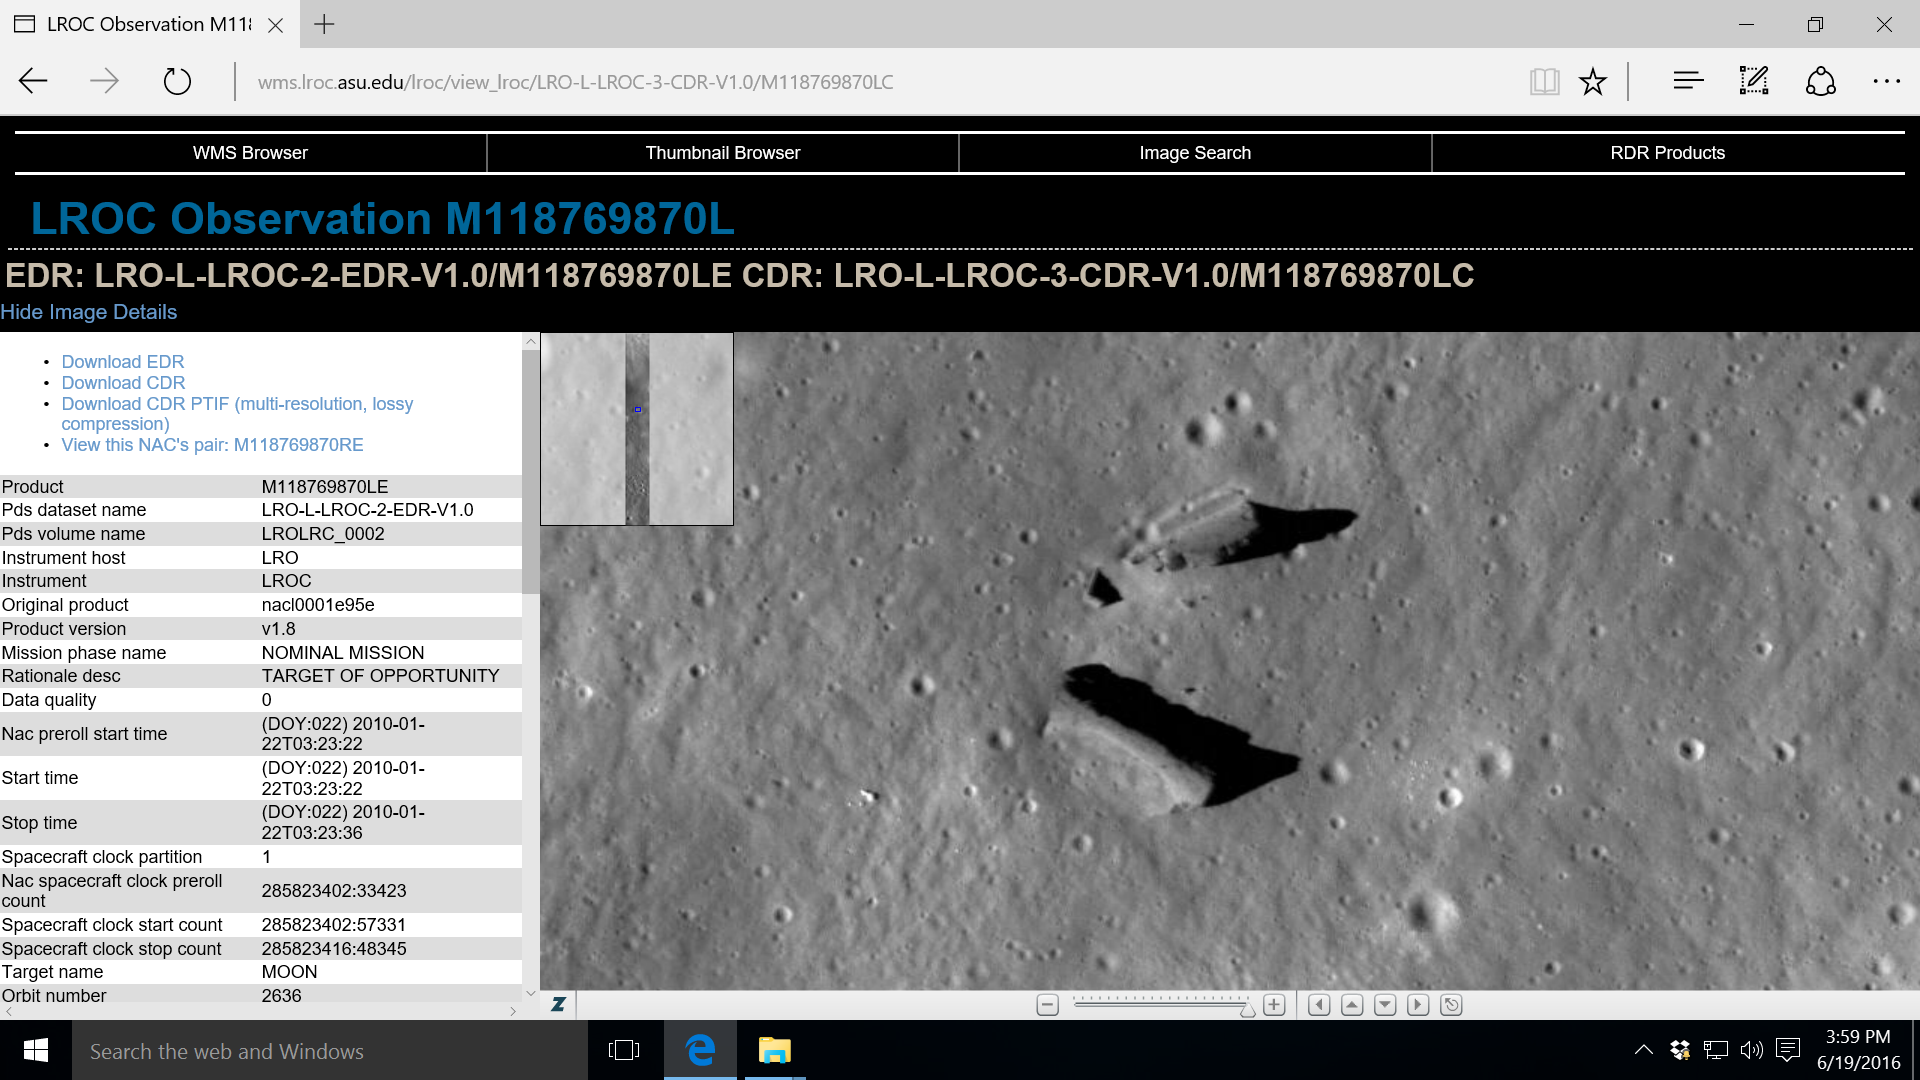Click the Zoomify Z logo
This screenshot has height=1080, width=1920.
558,1004
